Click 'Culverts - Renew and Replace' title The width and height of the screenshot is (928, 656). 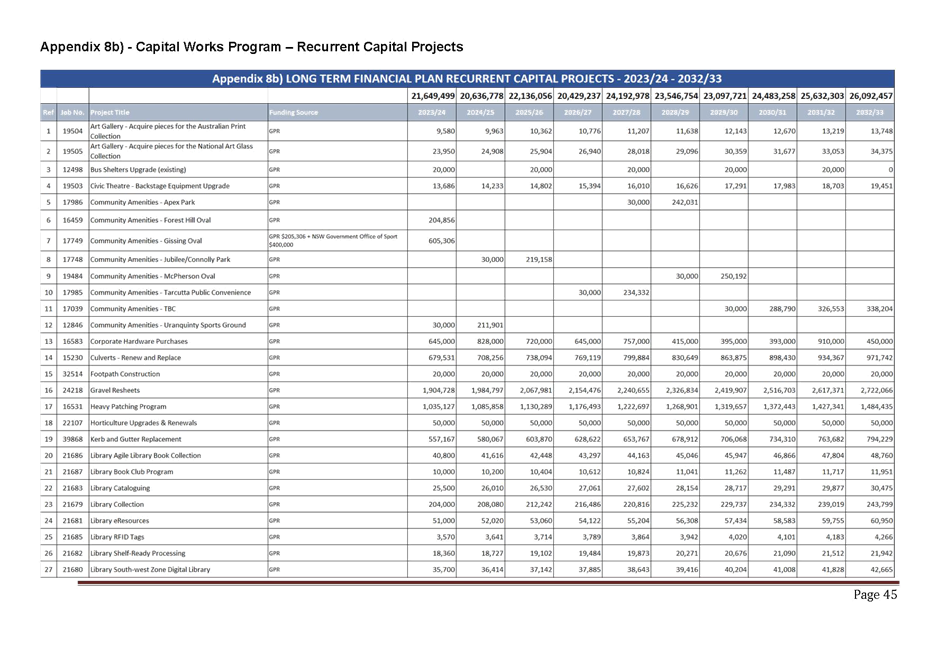click(136, 358)
